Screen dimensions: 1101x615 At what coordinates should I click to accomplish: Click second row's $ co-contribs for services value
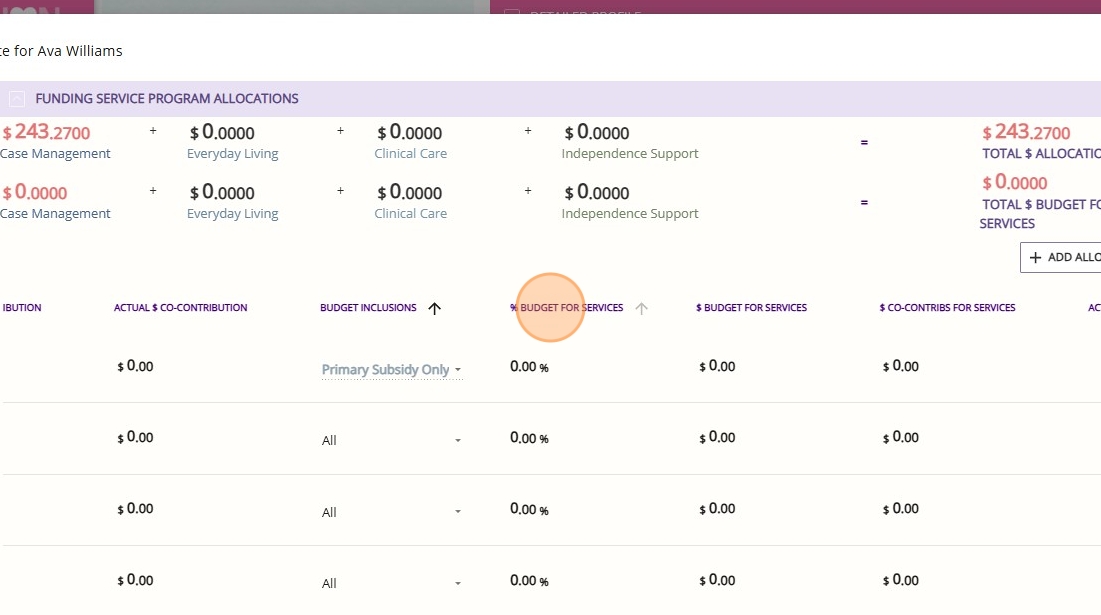coord(901,438)
